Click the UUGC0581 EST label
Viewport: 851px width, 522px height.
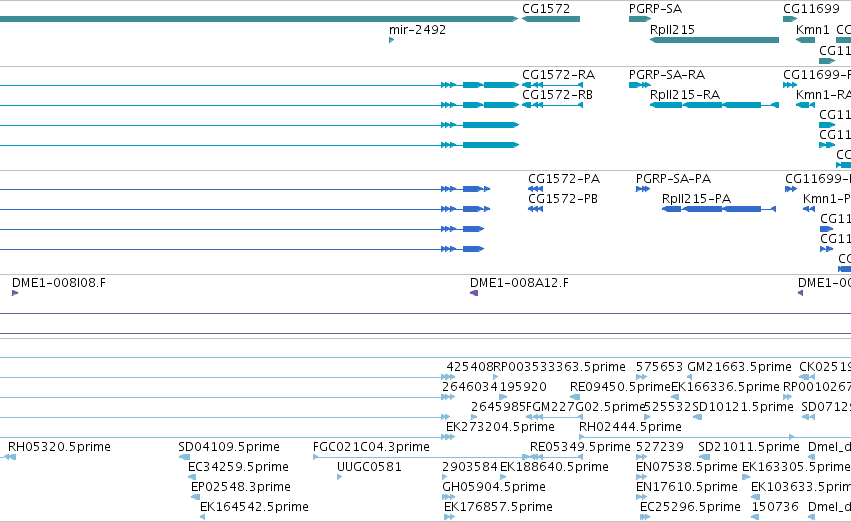tap(369, 467)
